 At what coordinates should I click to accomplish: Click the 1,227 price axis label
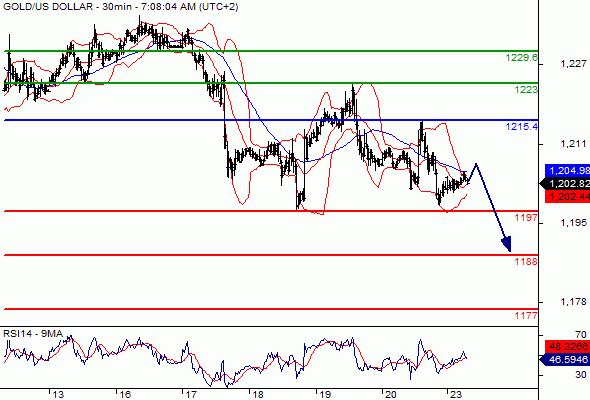point(573,64)
